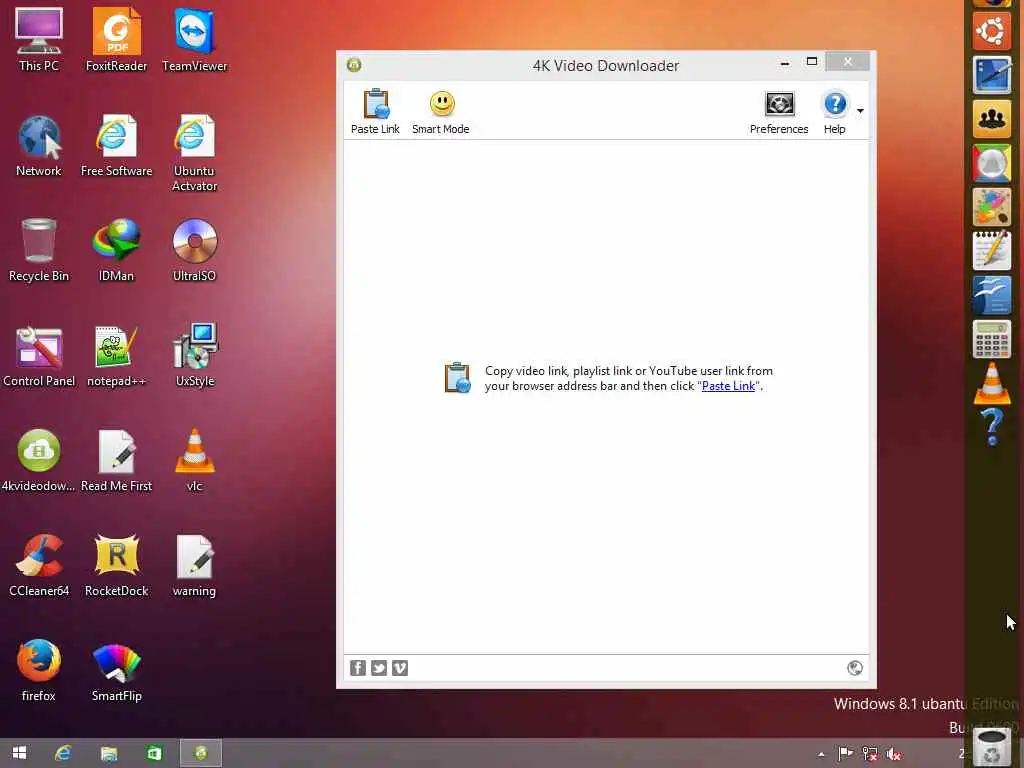
Task: Select the This PC desktop icon
Action: tap(39, 39)
